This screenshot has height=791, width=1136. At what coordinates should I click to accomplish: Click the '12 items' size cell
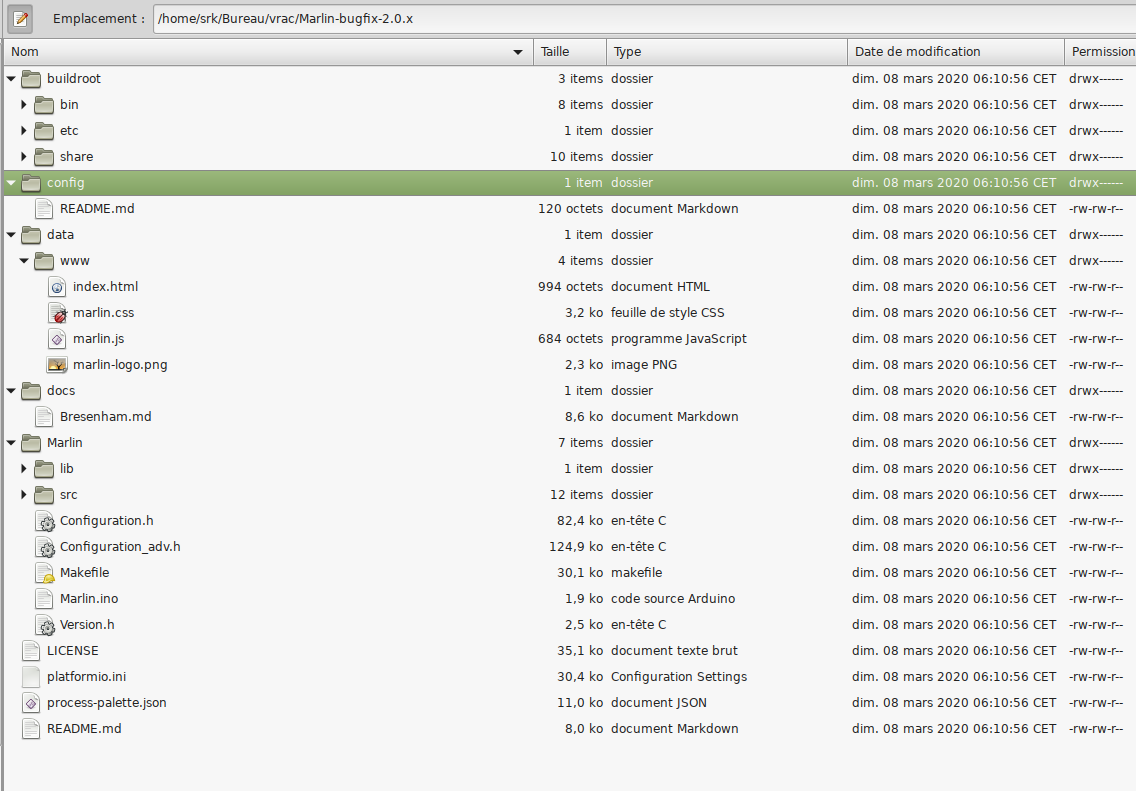pyautogui.click(x=577, y=495)
